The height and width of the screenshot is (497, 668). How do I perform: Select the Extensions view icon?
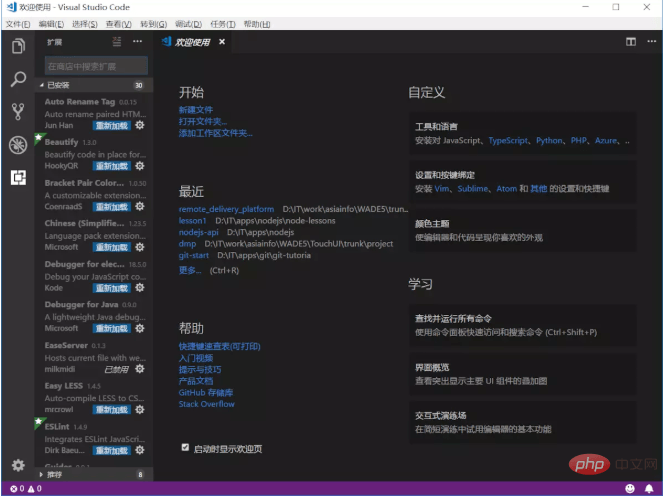coord(18,177)
